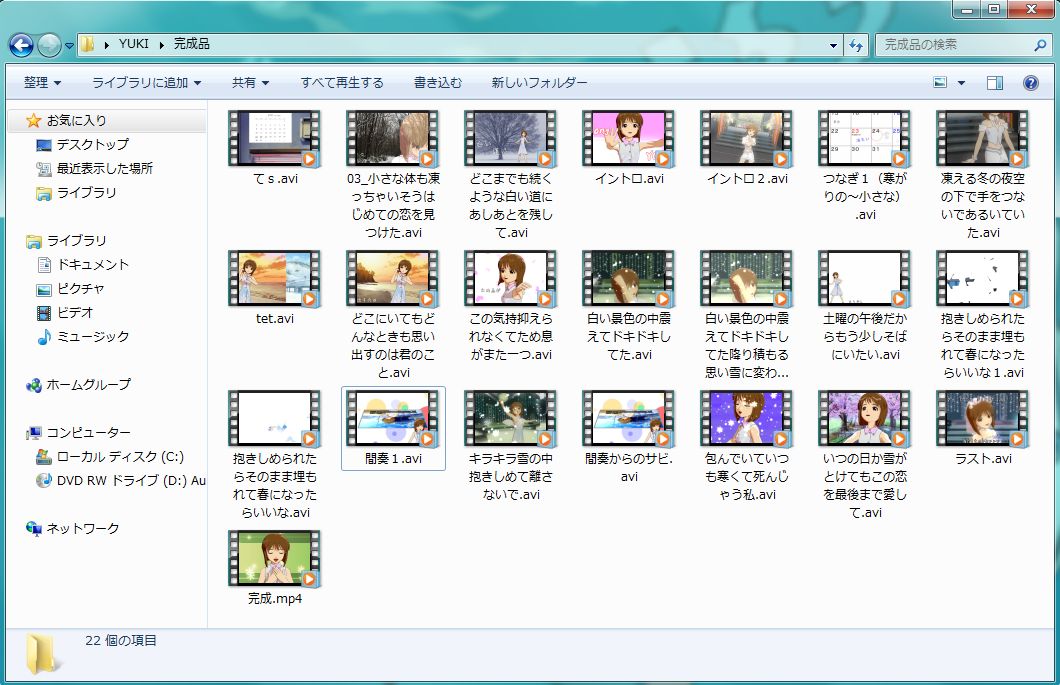Click すべて再生する button

tap(342, 82)
